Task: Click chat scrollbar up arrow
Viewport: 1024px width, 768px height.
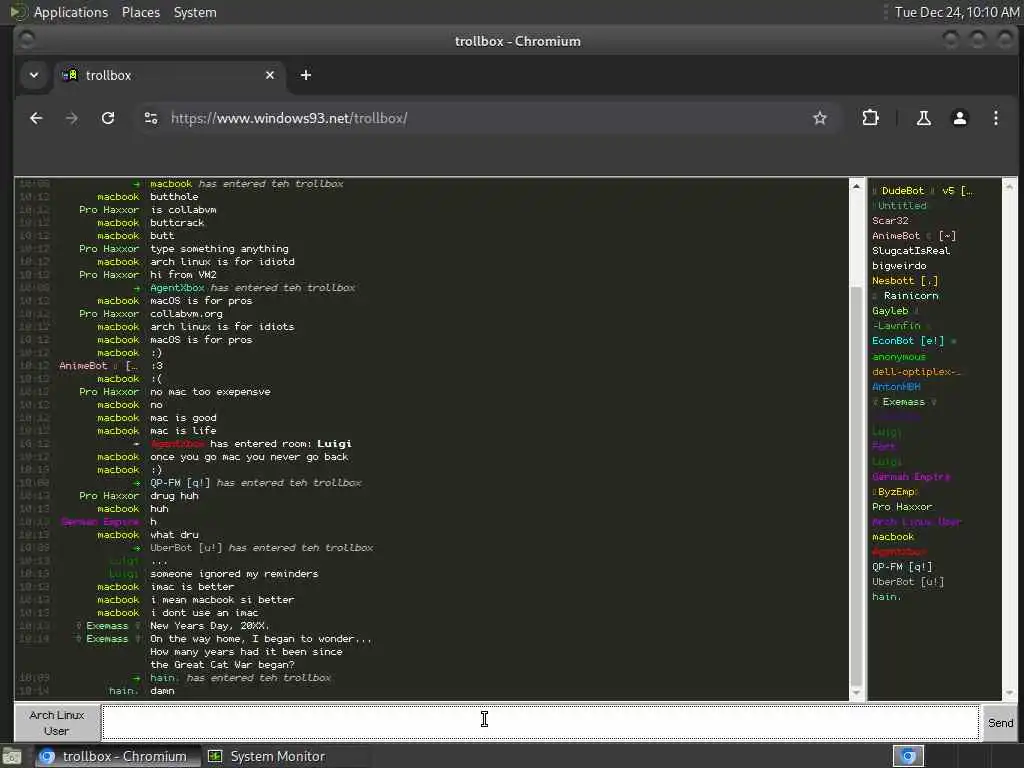Action: coord(856,186)
